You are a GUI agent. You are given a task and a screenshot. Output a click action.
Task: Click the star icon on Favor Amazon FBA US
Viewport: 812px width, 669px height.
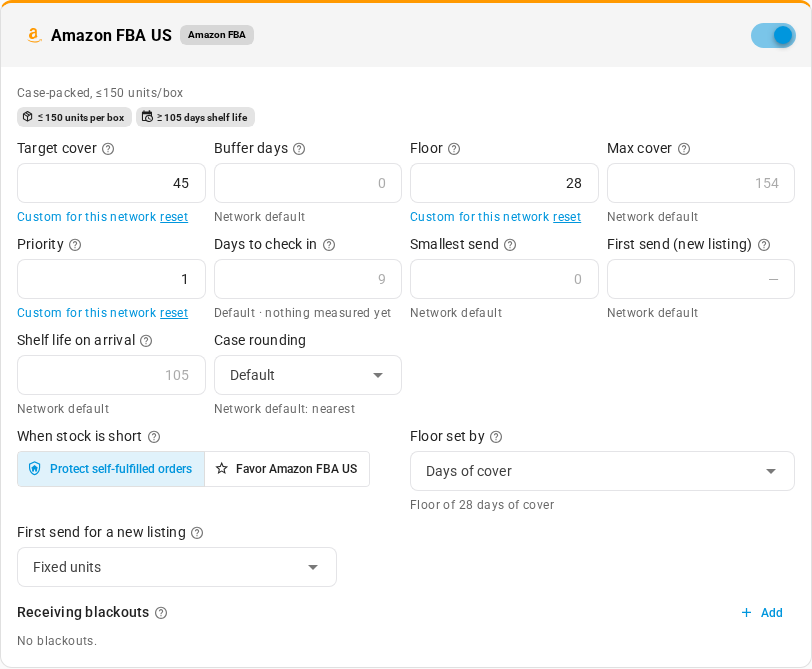[222, 469]
